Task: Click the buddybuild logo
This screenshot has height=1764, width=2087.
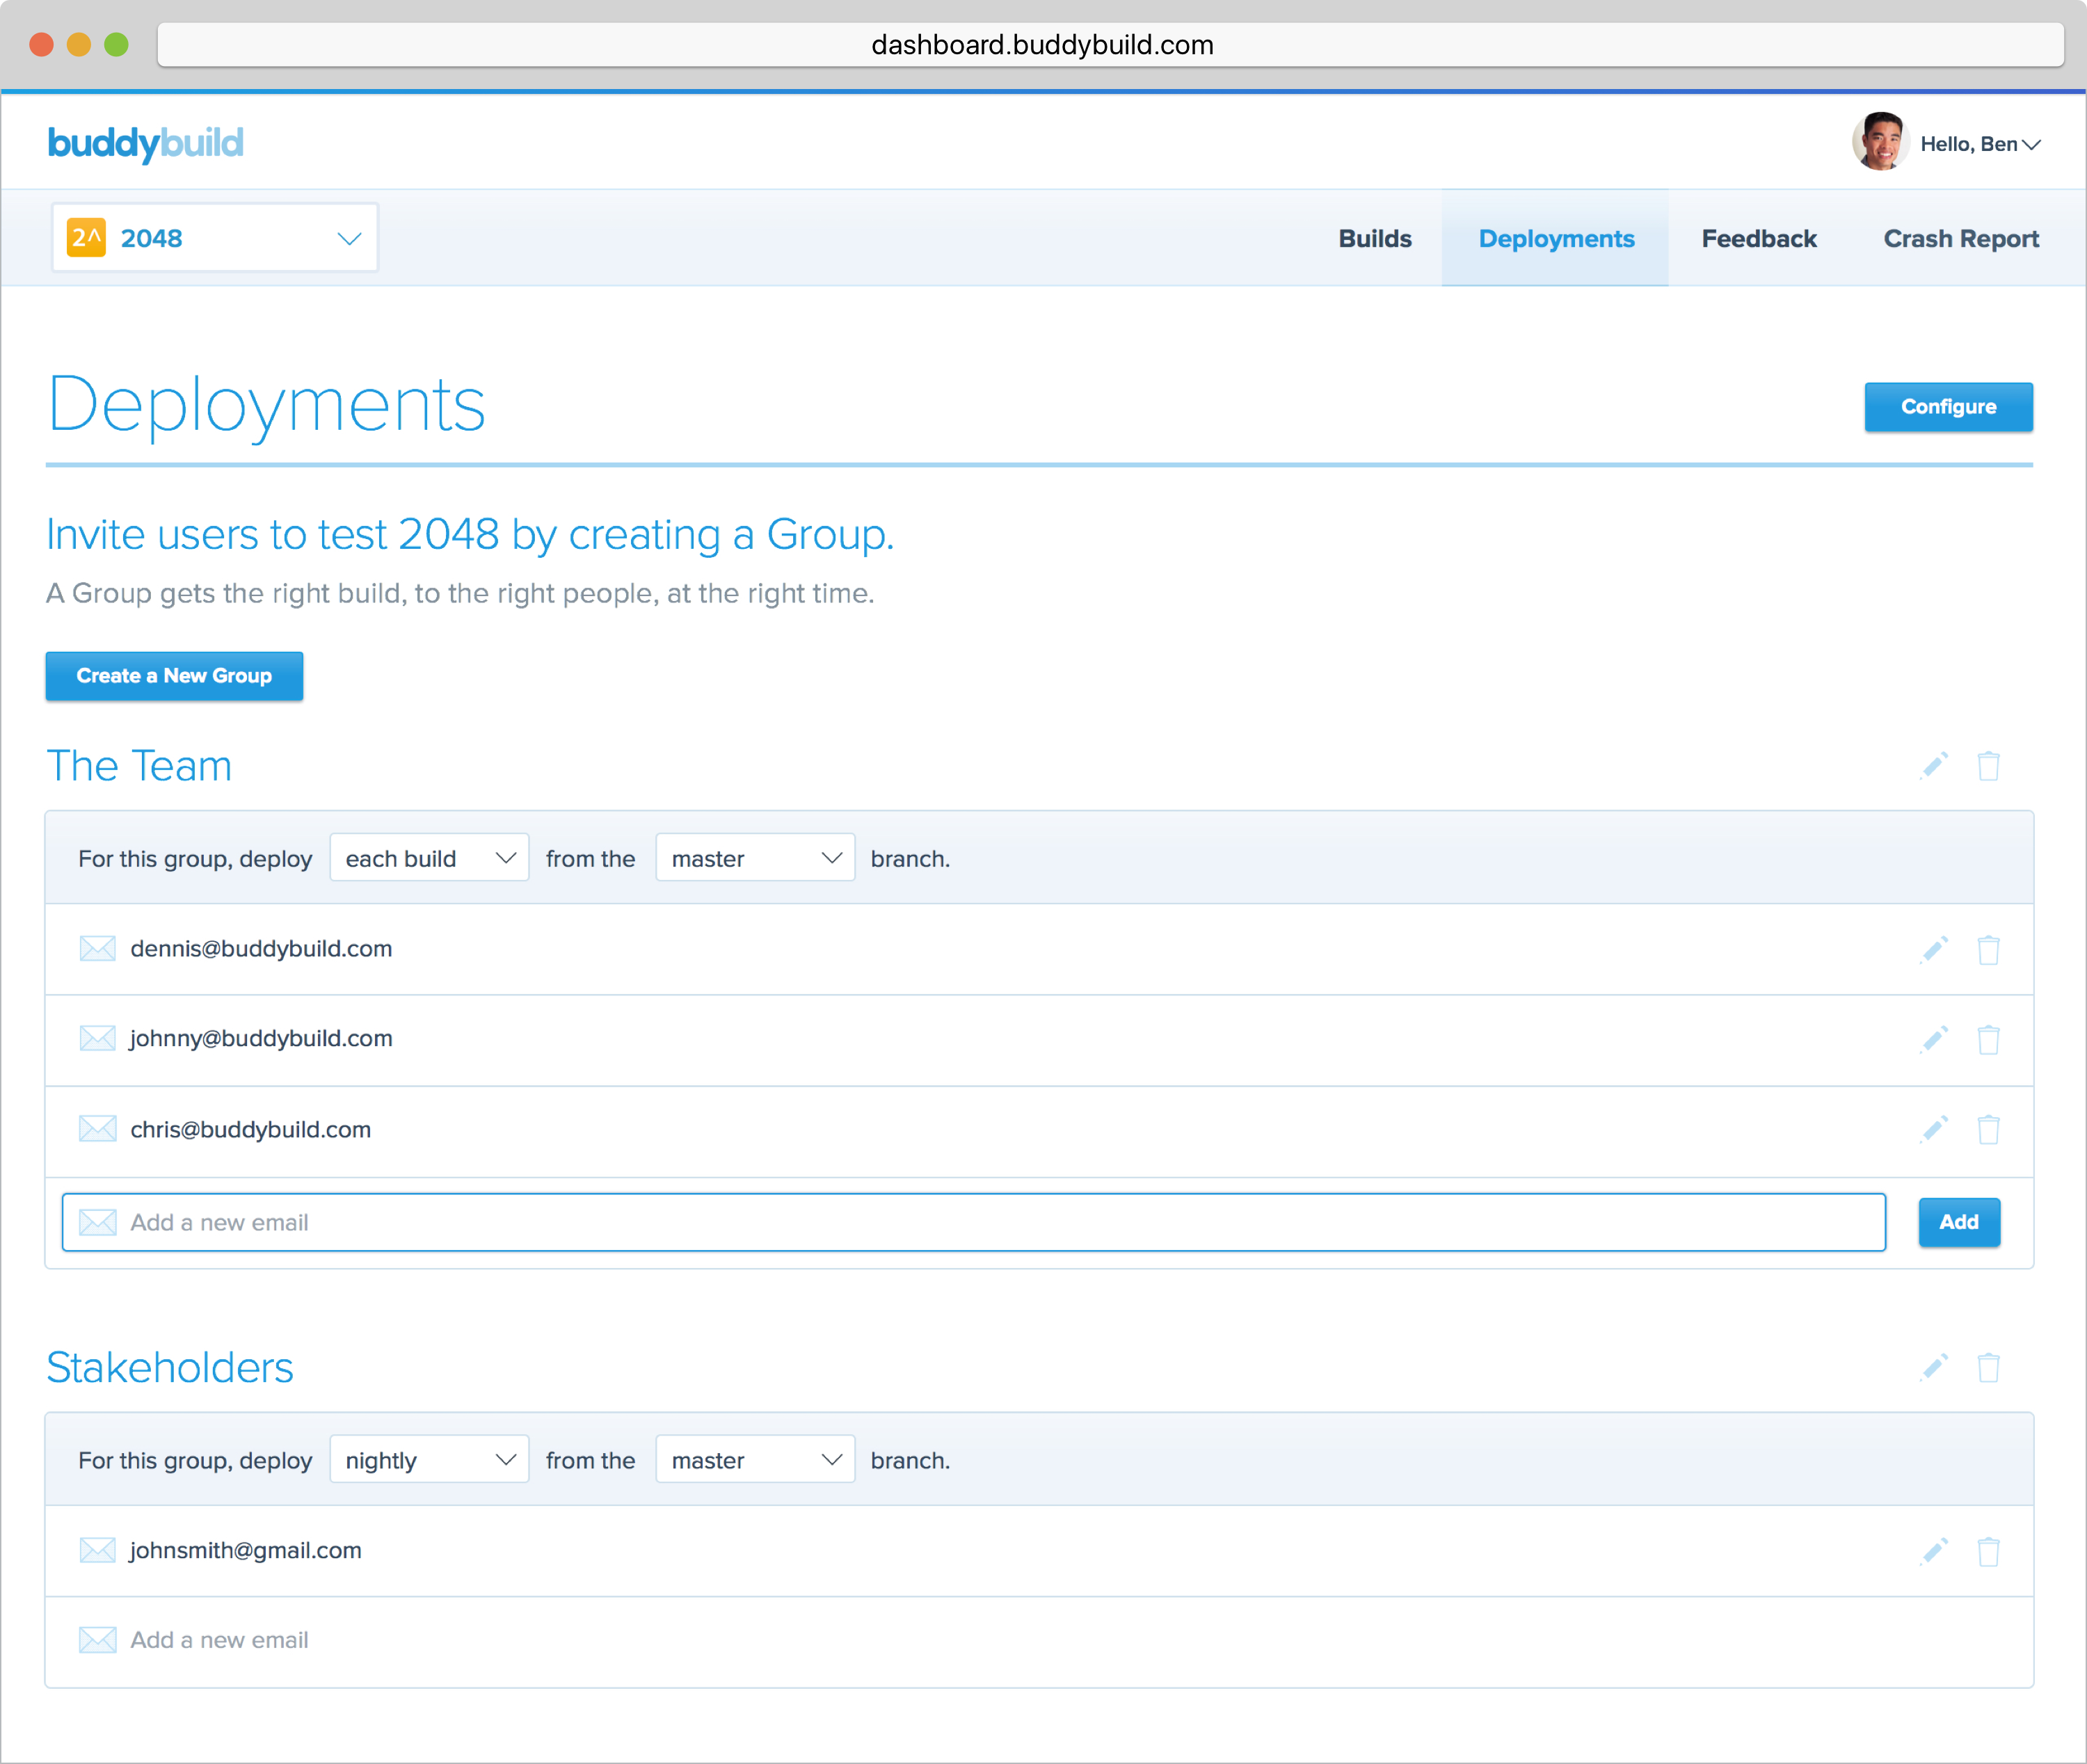Action: pos(146,143)
